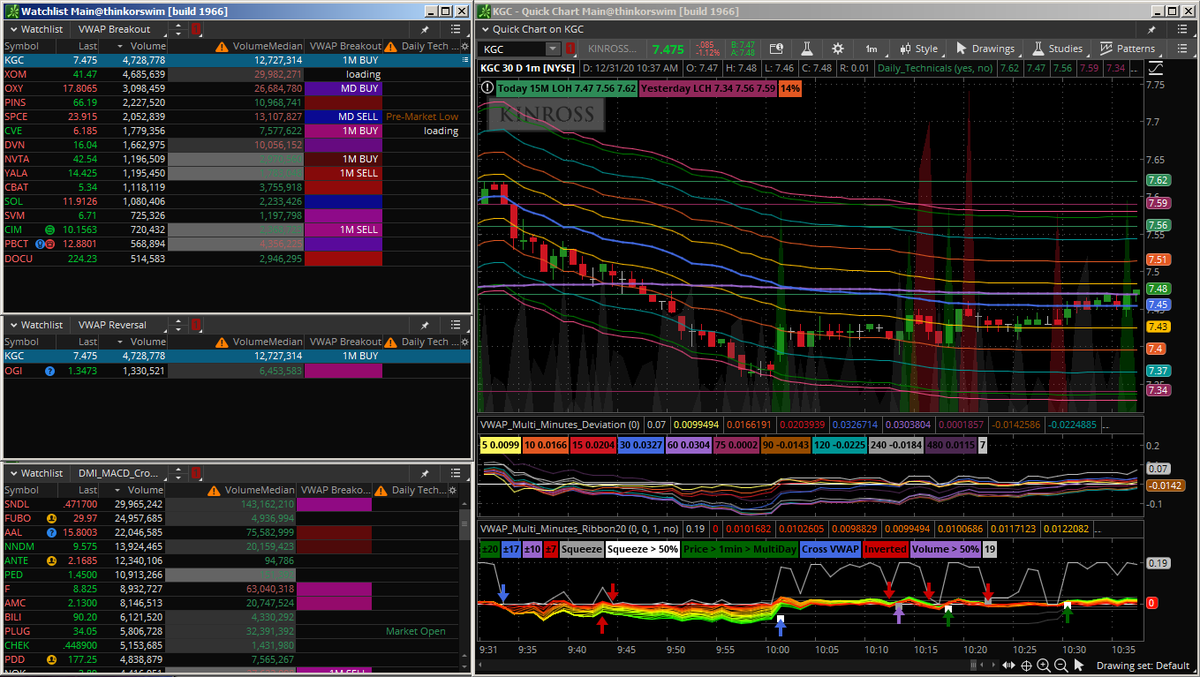Sort top watchlist by Volume column
The width and height of the screenshot is (1200, 677).
tap(134, 46)
